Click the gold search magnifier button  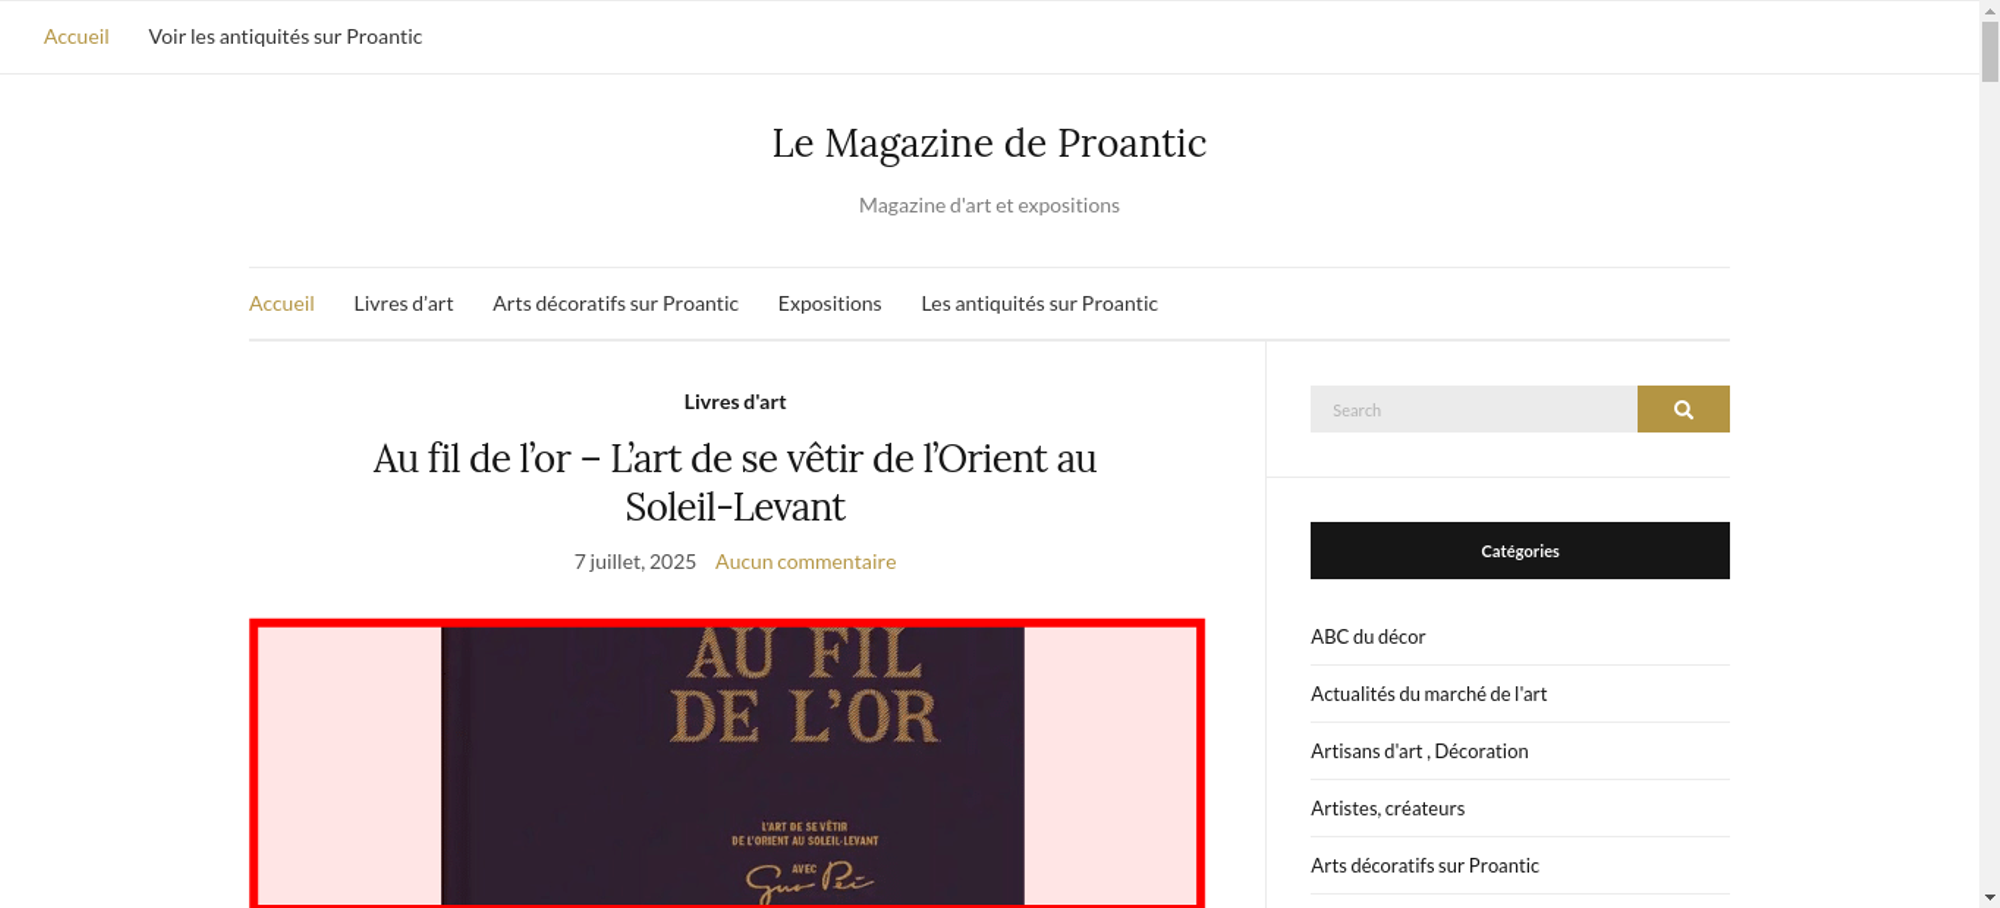[1683, 409]
